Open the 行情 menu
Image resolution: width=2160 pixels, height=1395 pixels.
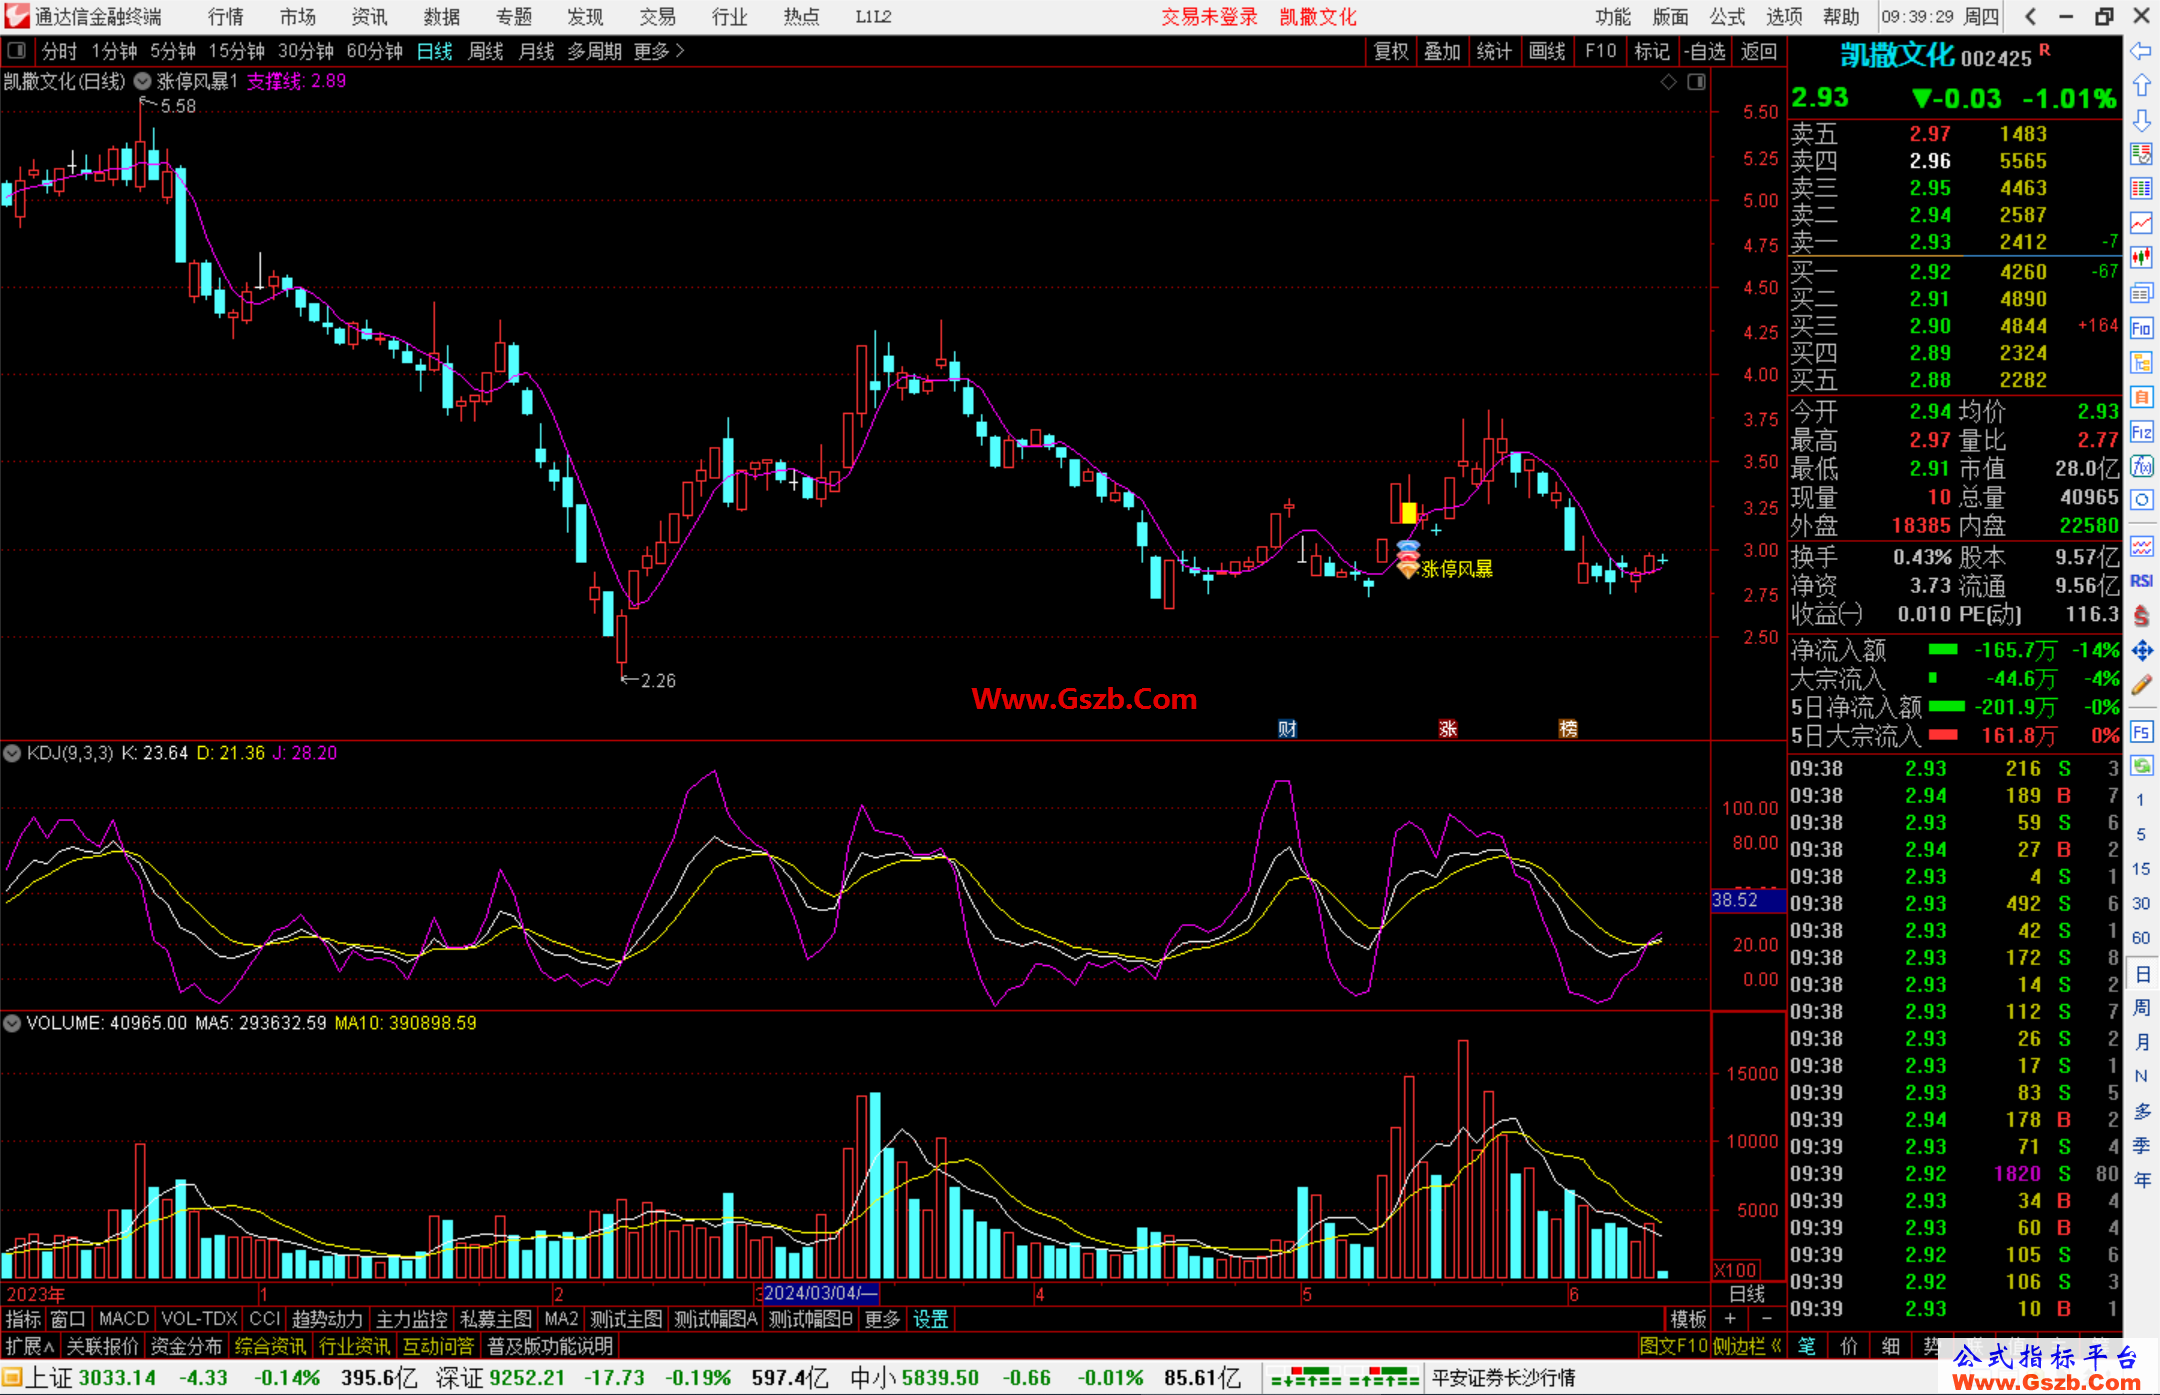pos(226,16)
